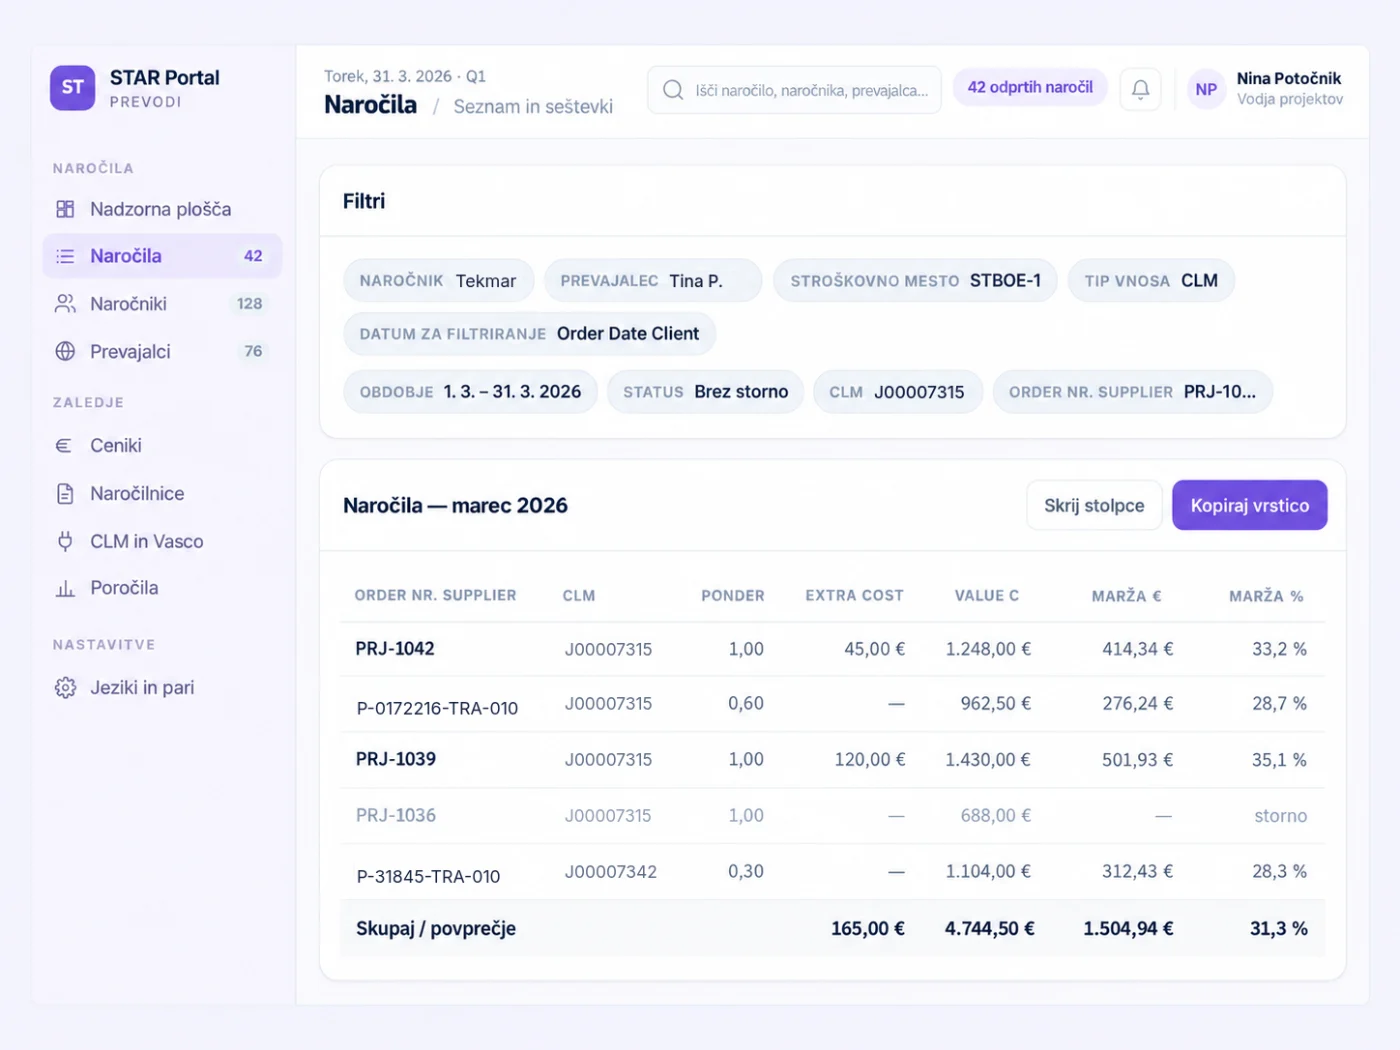Open the Obdobje date range filter
Viewport: 1400px width, 1050px height.
click(470, 392)
